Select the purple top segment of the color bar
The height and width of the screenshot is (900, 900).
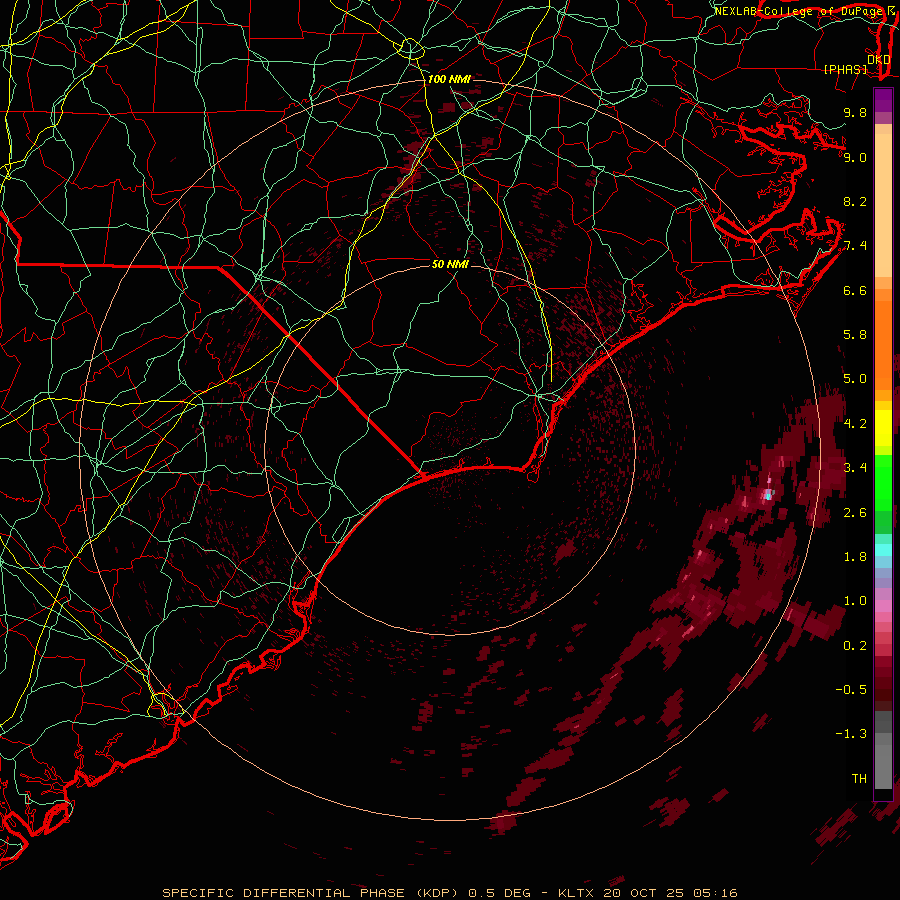pyautogui.click(x=883, y=100)
